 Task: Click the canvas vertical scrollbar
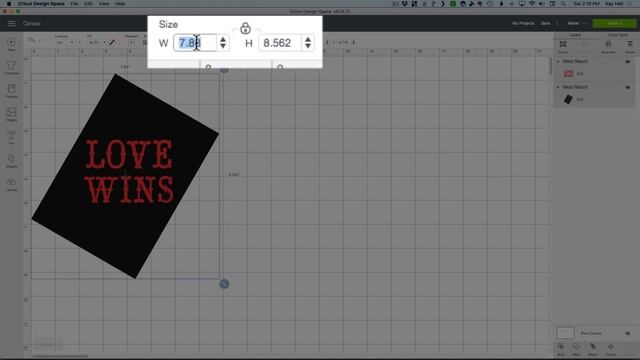[551, 67]
